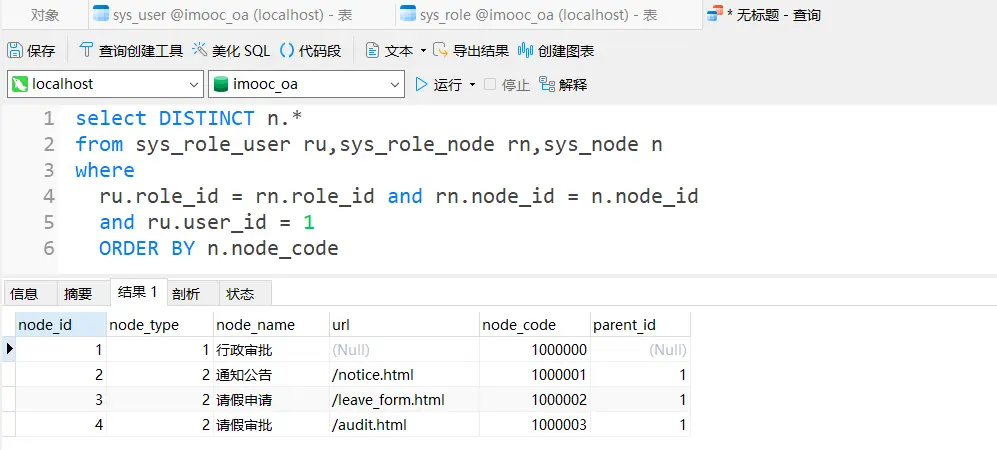Viewport: 997px width, 450px height.
Task: Click the Create Chart (创建图表) icon
Action: 525,51
